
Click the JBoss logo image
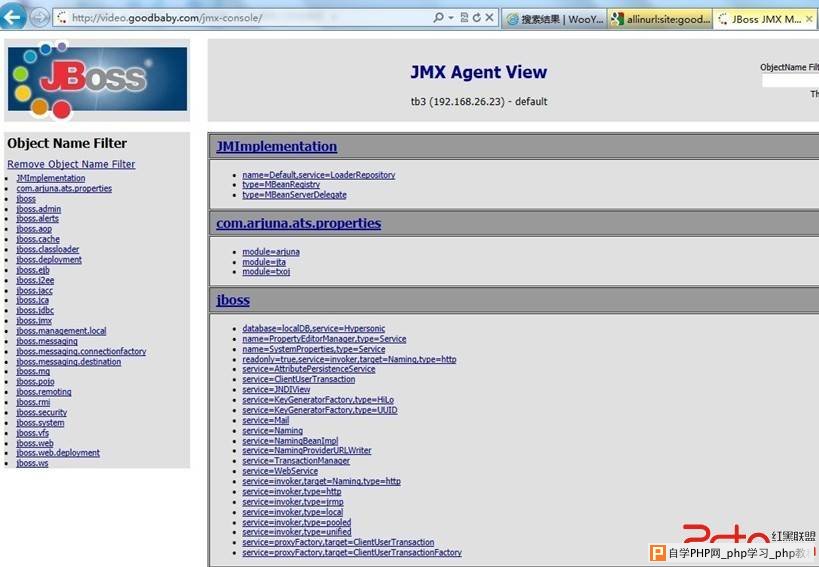97,79
